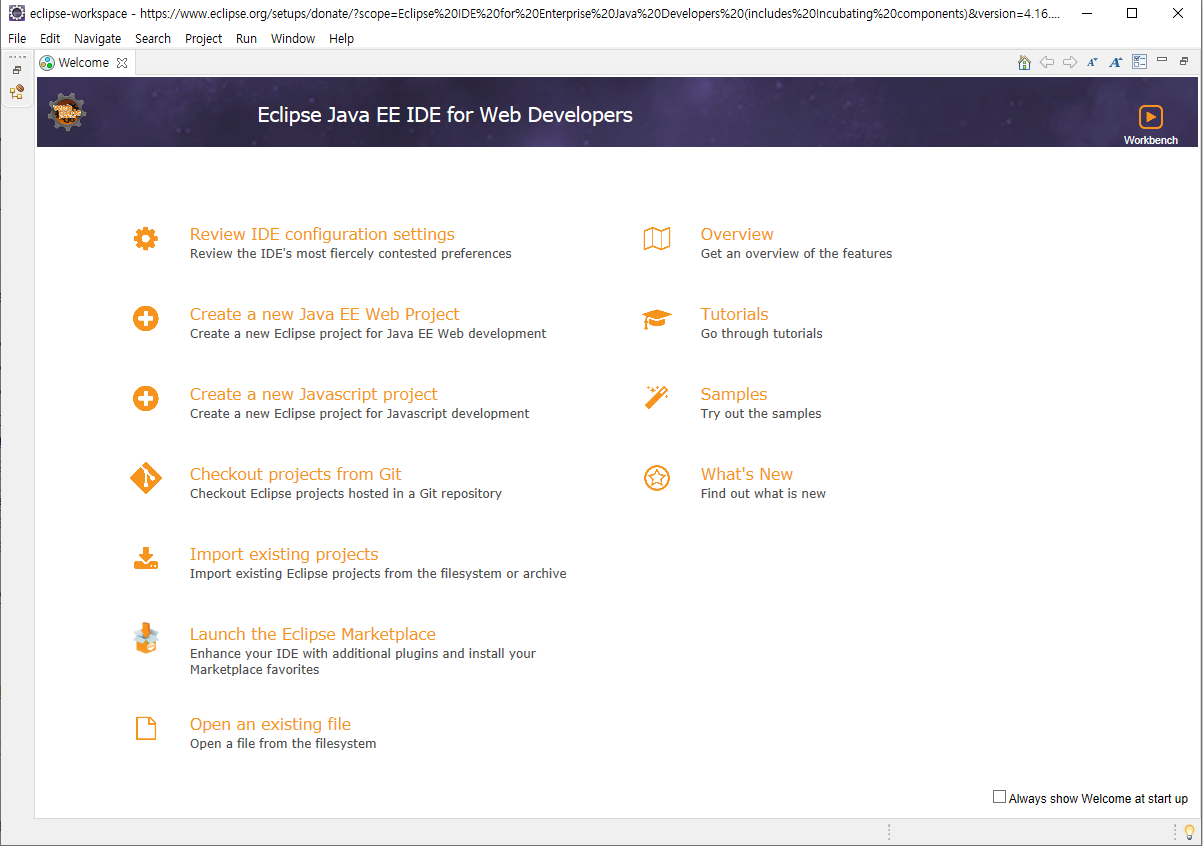Click Create a new Java EE Web Project

pyautogui.click(x=324, y=314)
